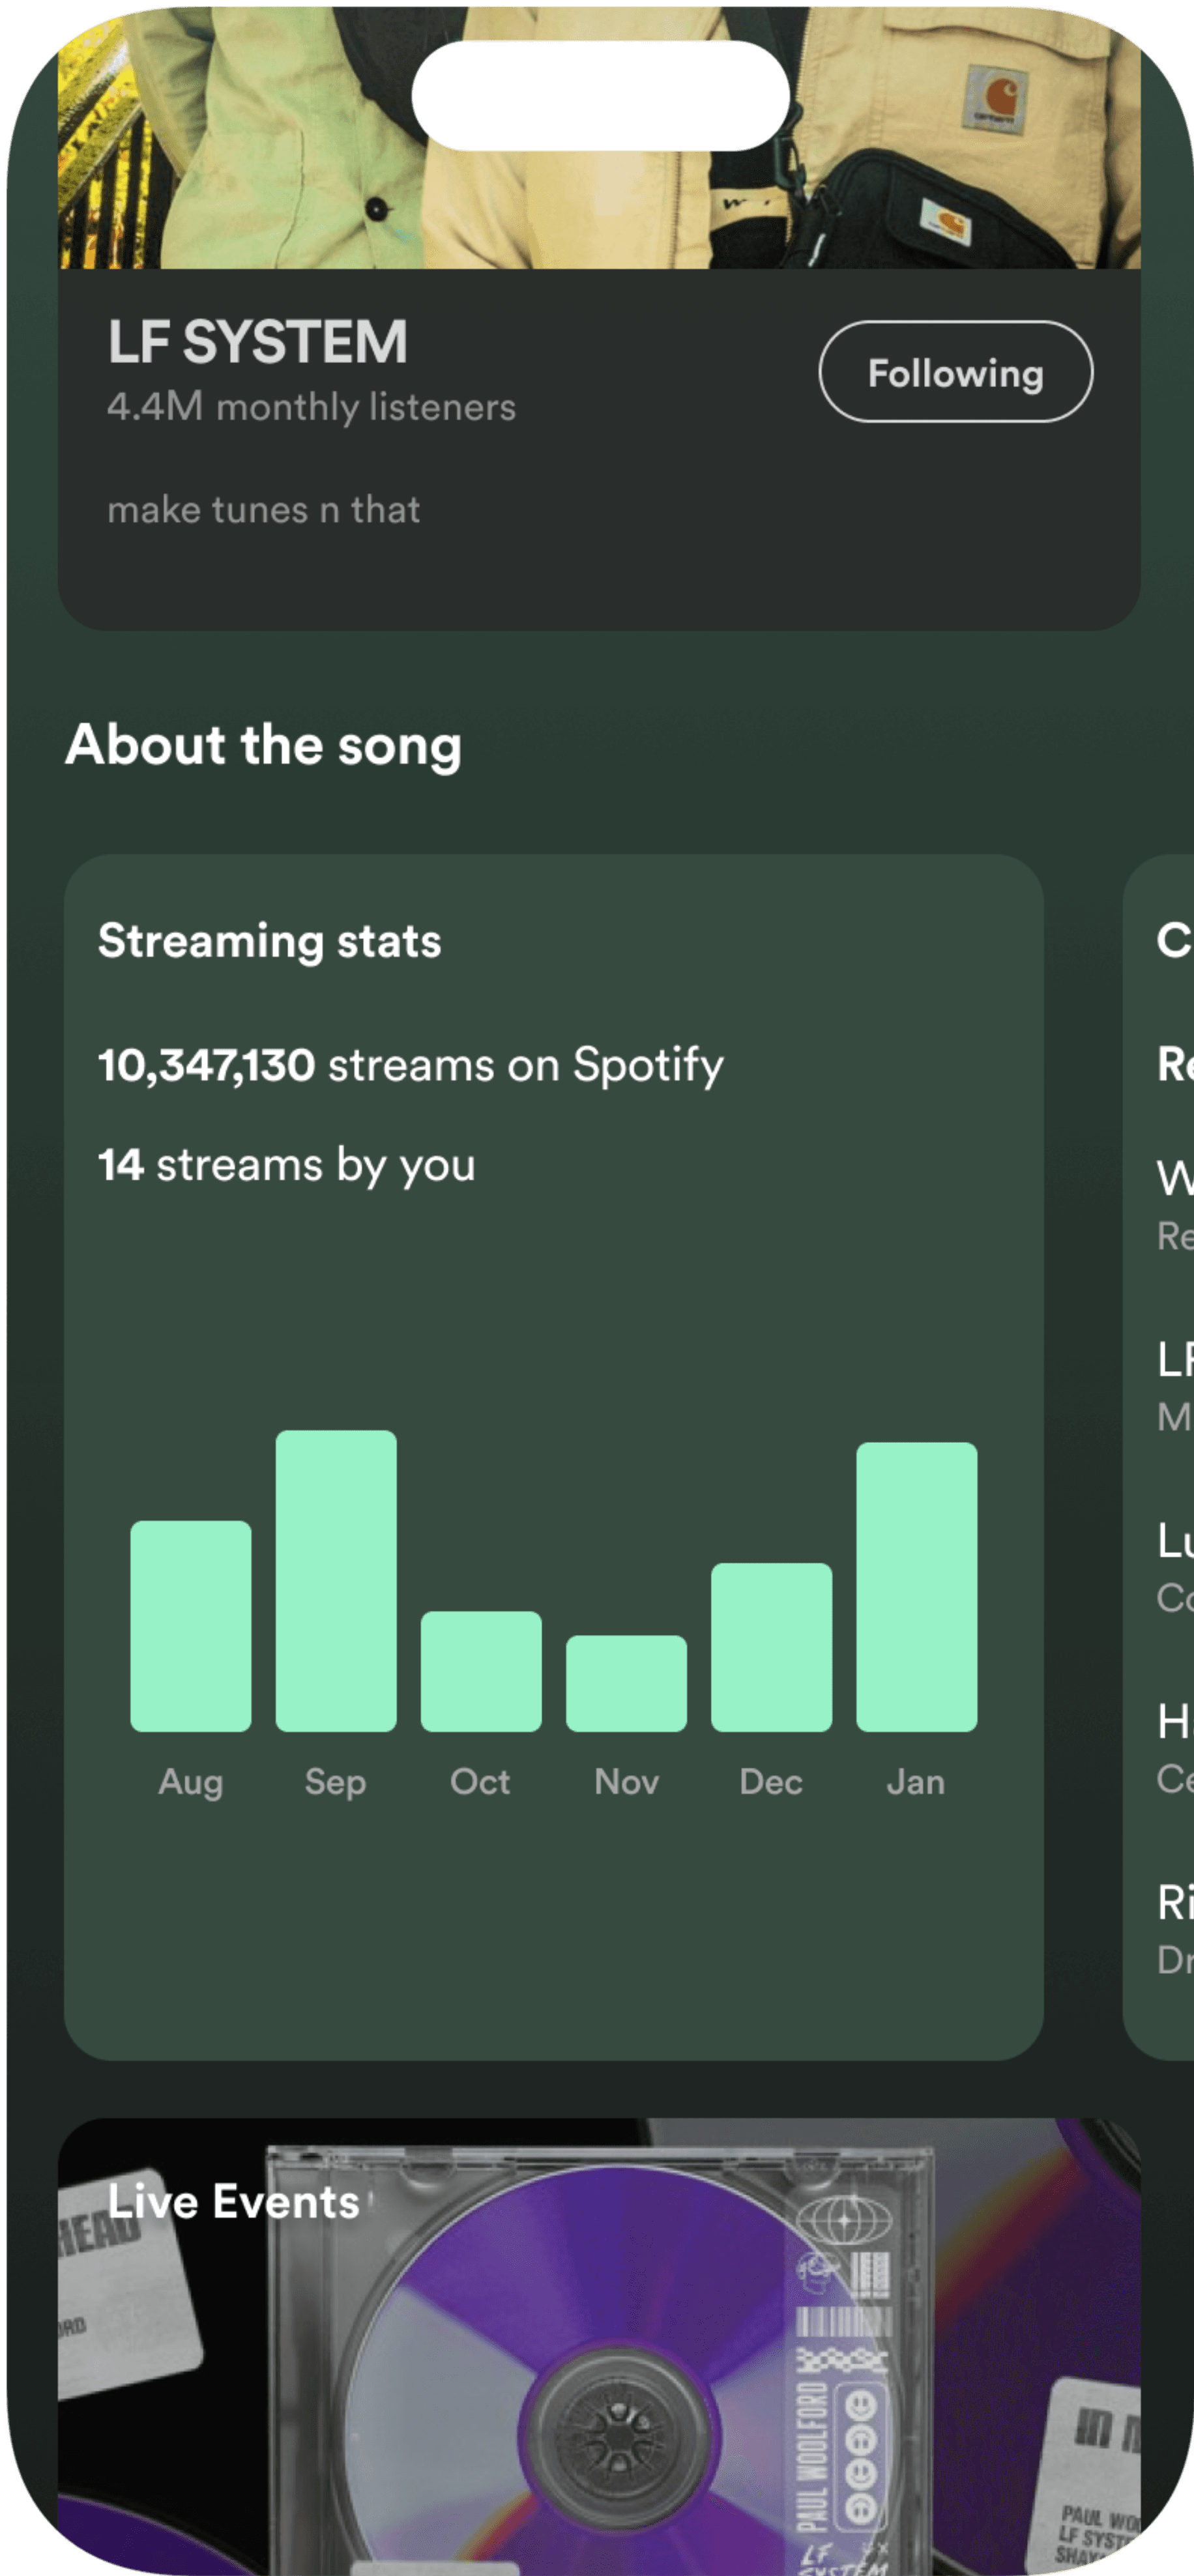Tap the 4.4M monthly listeners text

[311, 407]
